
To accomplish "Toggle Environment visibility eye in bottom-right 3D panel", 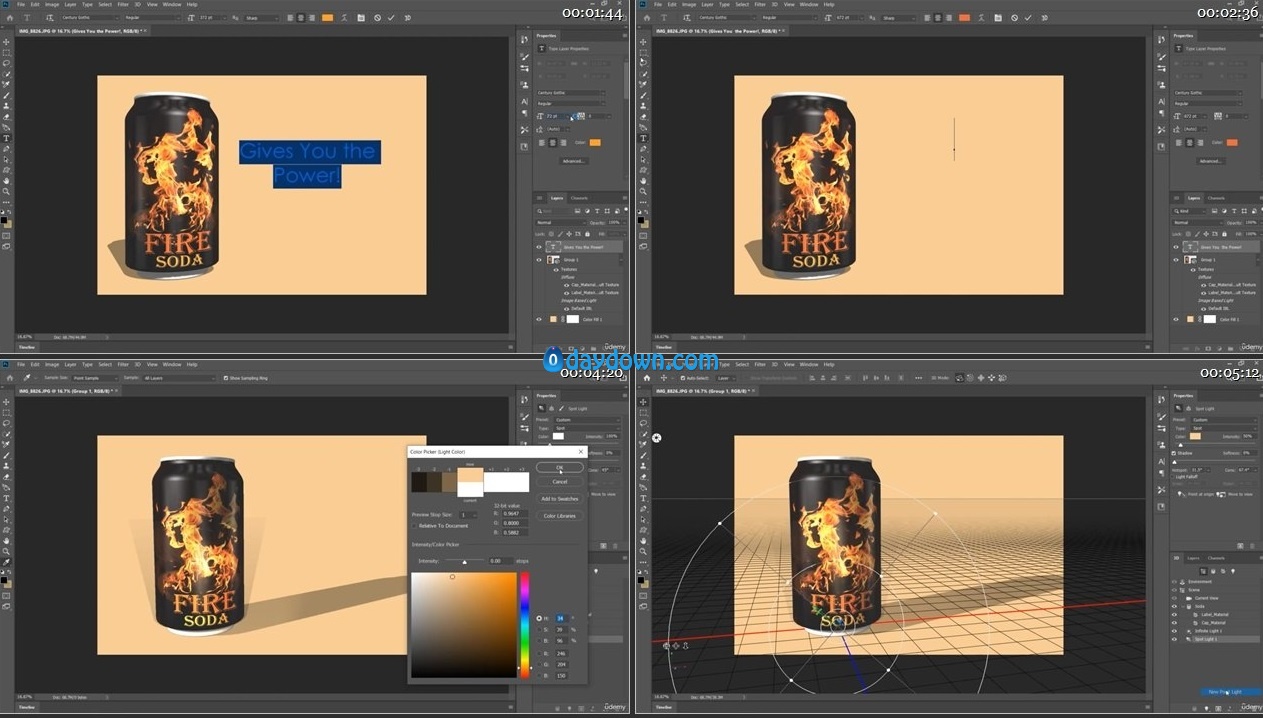I will pyautogui.click(x=1174, y=582).
